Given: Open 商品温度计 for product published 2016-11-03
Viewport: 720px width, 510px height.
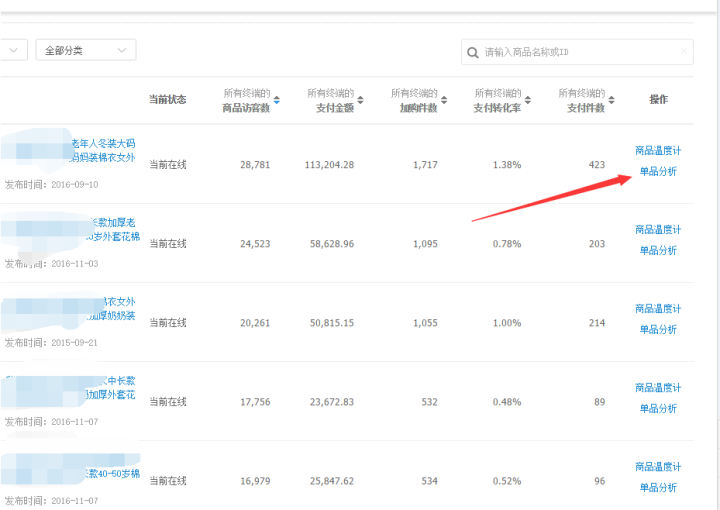Looking at the screenshot, I should pos(658,230).
